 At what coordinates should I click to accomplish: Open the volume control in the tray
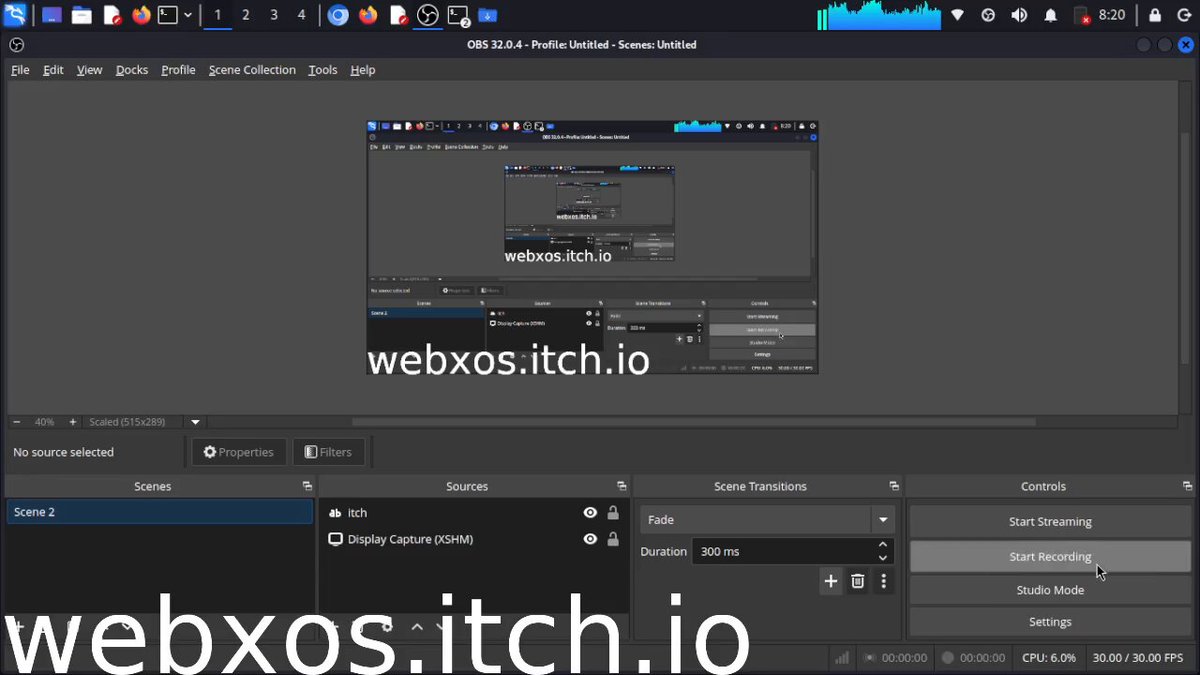tap(1019, 15)
